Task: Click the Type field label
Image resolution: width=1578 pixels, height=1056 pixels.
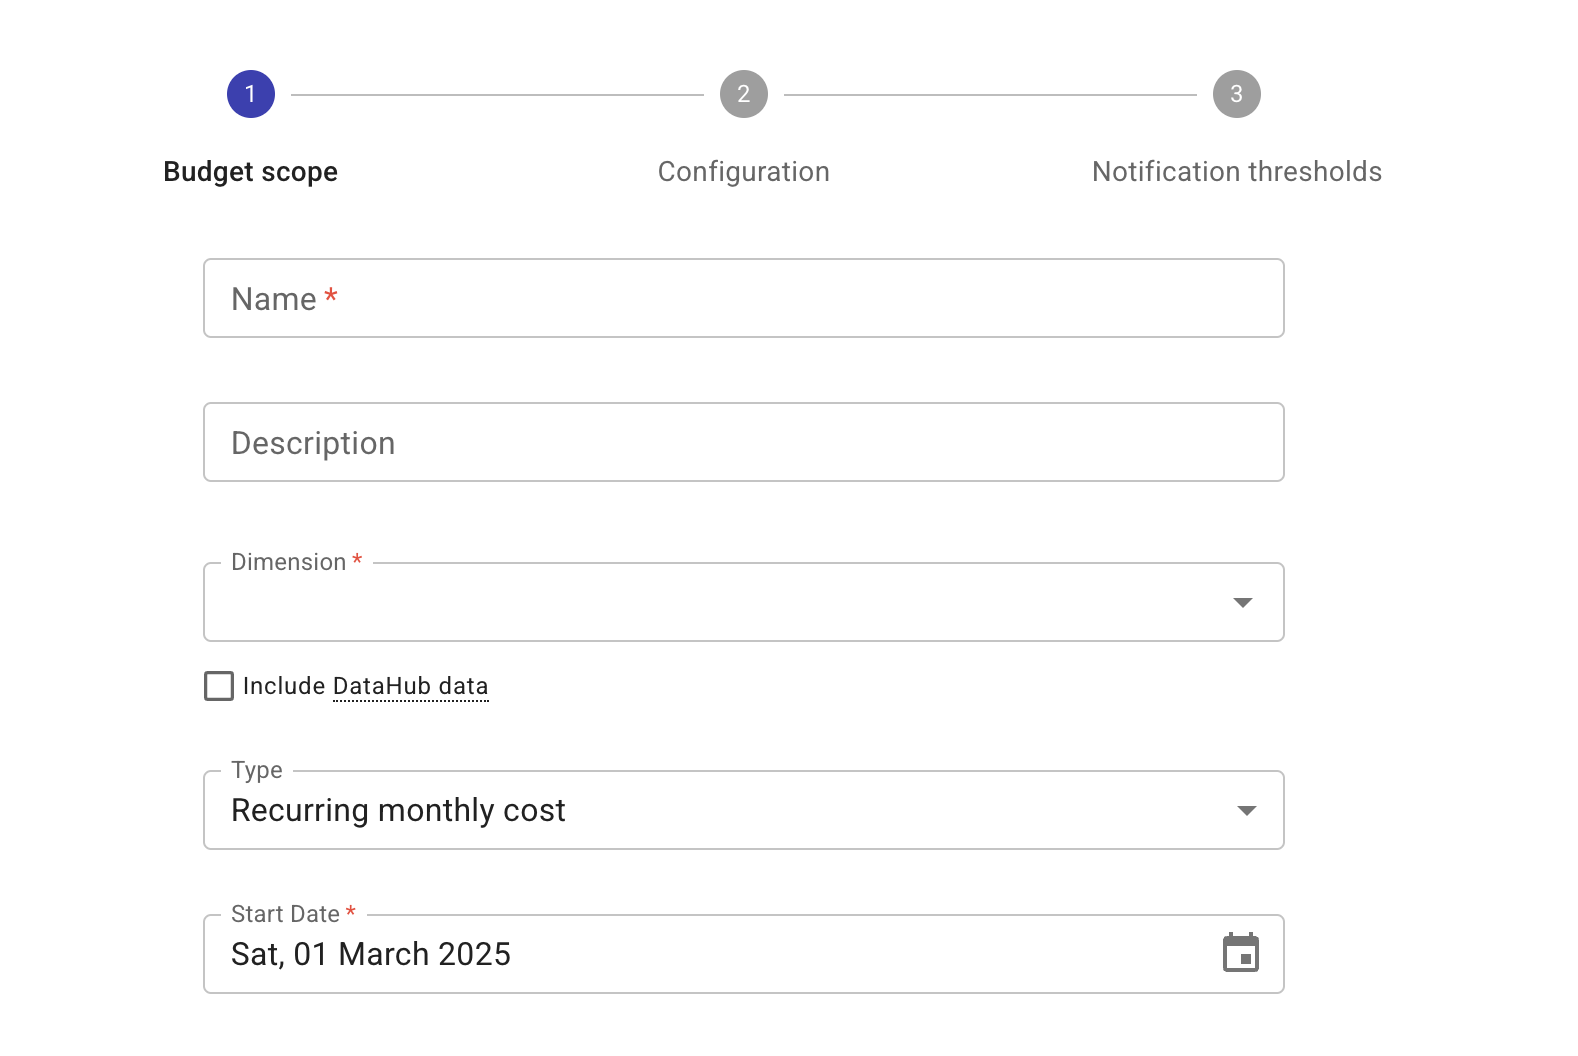Action: tap(257, 770)
